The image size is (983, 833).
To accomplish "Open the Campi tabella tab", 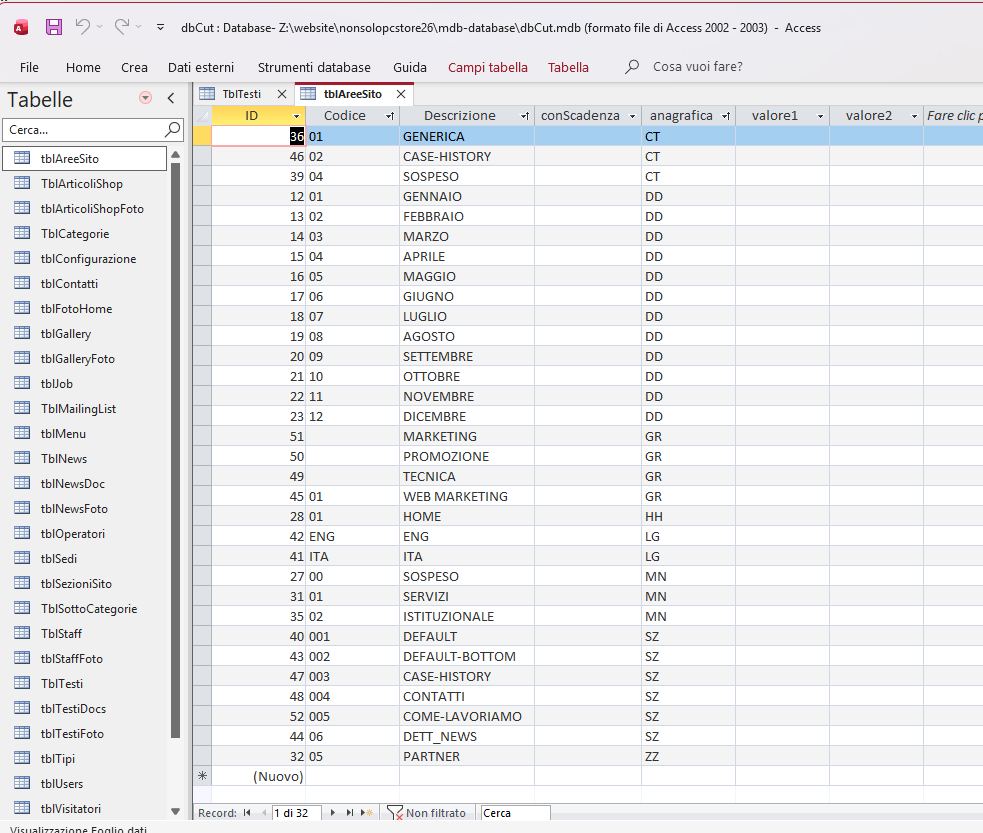I will tap(488, 67).
